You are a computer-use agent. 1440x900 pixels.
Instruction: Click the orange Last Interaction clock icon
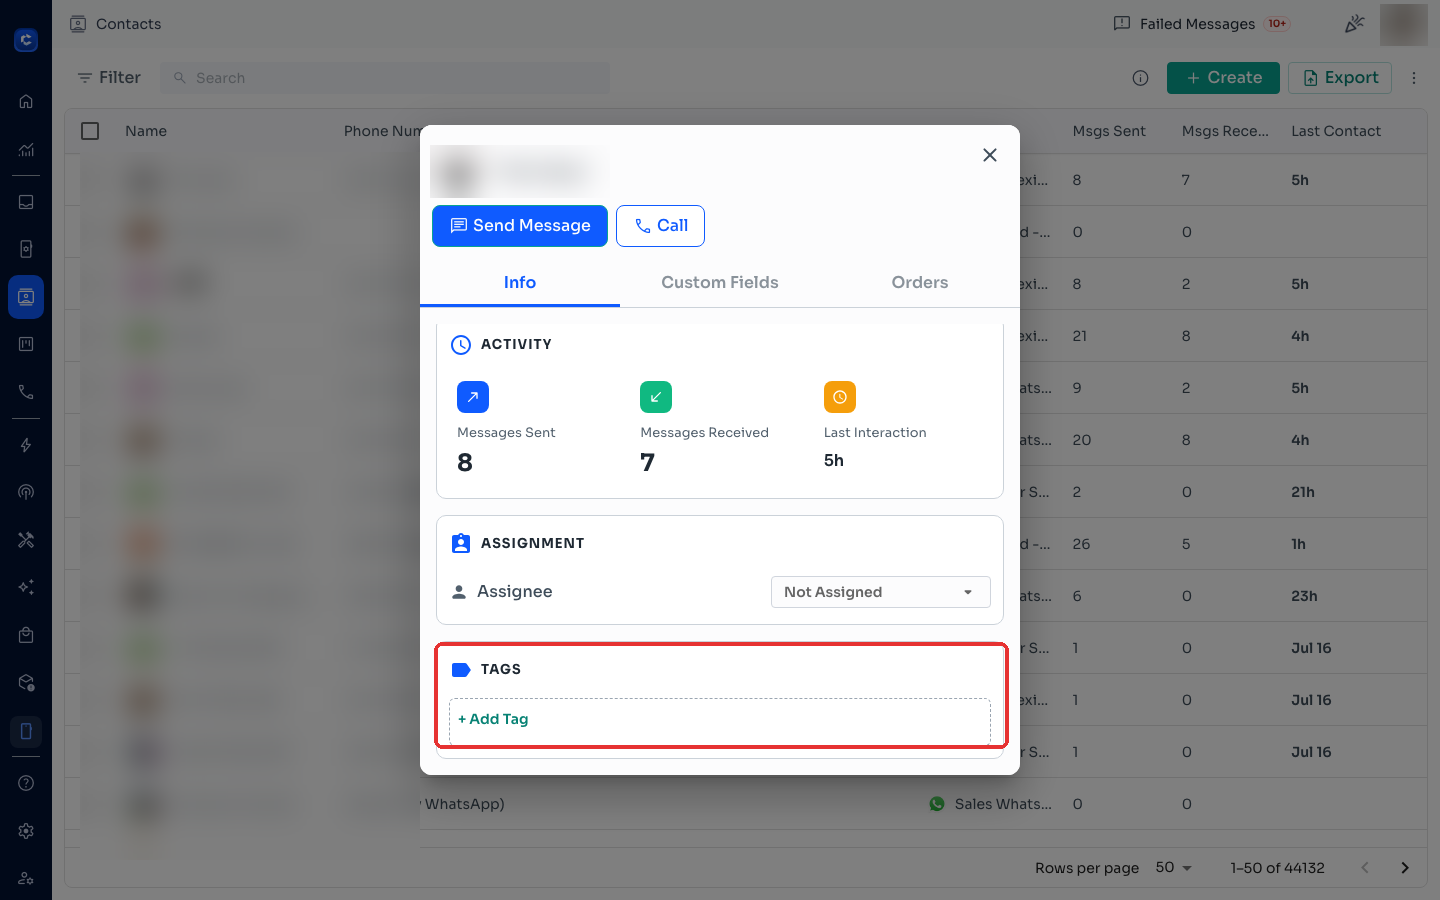point(840,397)
